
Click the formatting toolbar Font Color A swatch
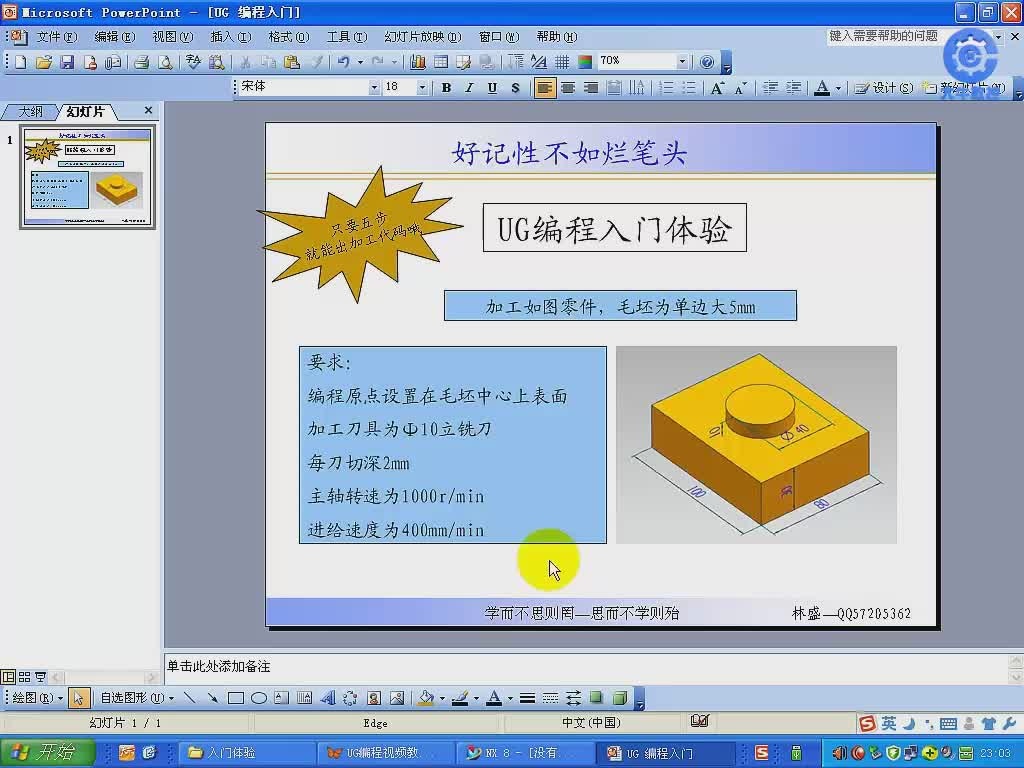pyautogui.click(x=822, y=88)
